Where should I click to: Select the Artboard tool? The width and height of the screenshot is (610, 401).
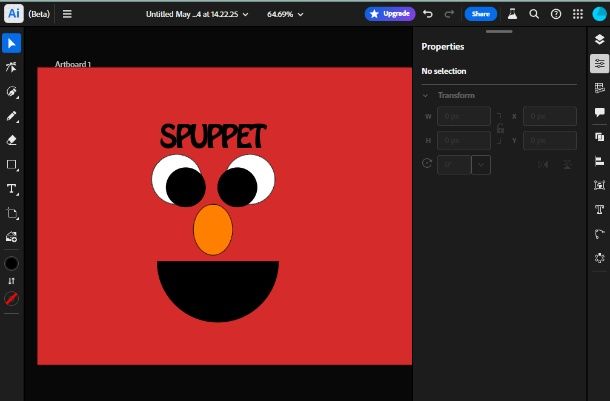tap(12, 213)
